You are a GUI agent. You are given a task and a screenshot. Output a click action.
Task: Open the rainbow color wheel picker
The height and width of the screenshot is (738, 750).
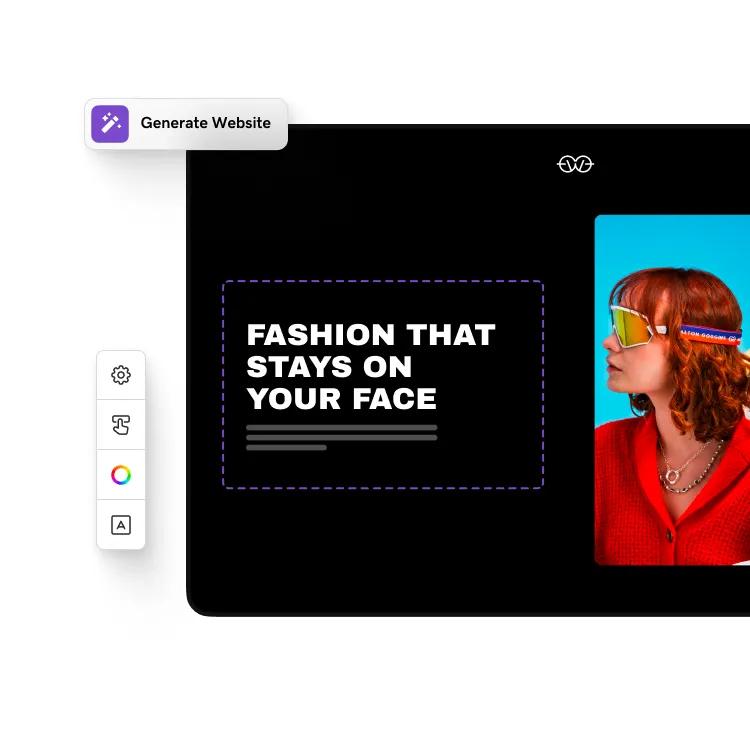point(121,475)
